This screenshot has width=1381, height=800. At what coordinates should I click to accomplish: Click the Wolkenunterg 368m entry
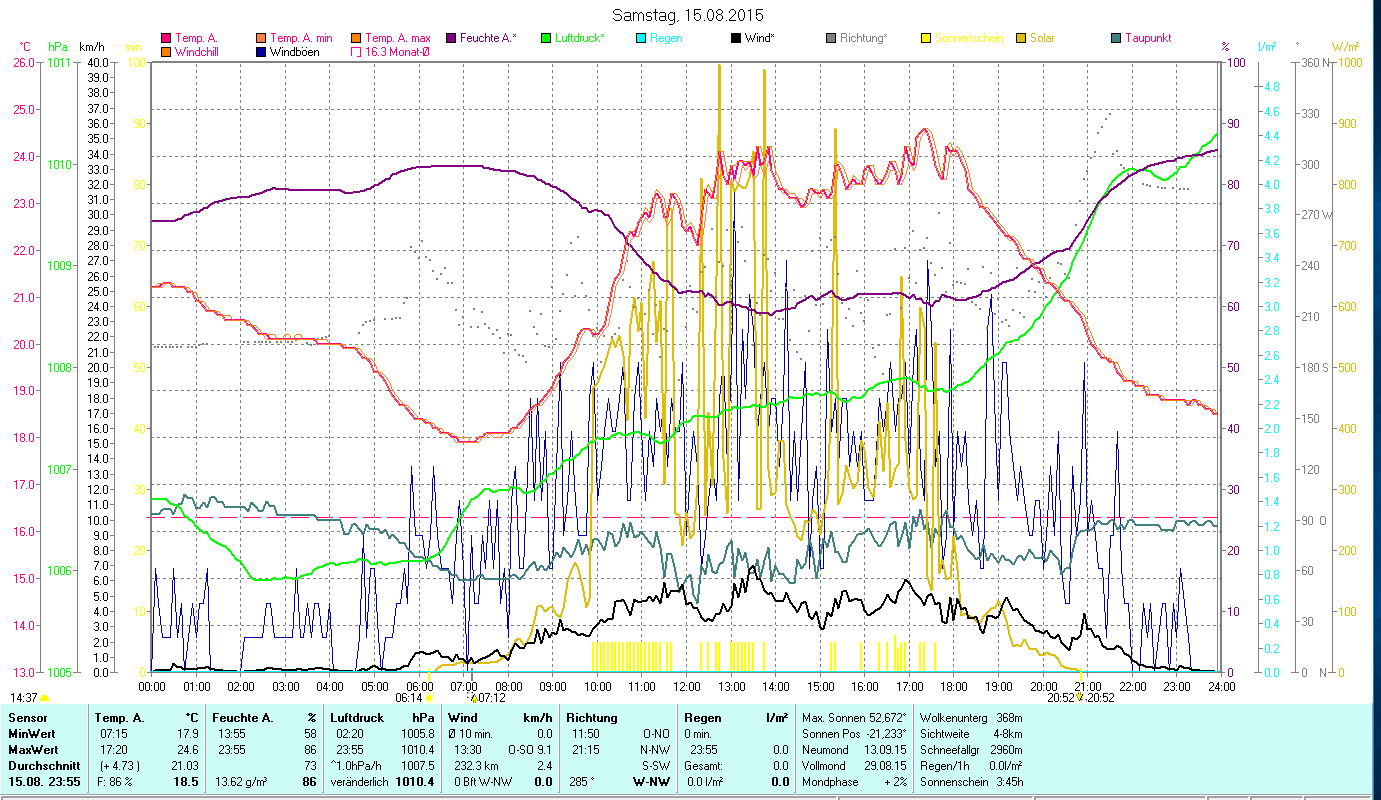969,718
